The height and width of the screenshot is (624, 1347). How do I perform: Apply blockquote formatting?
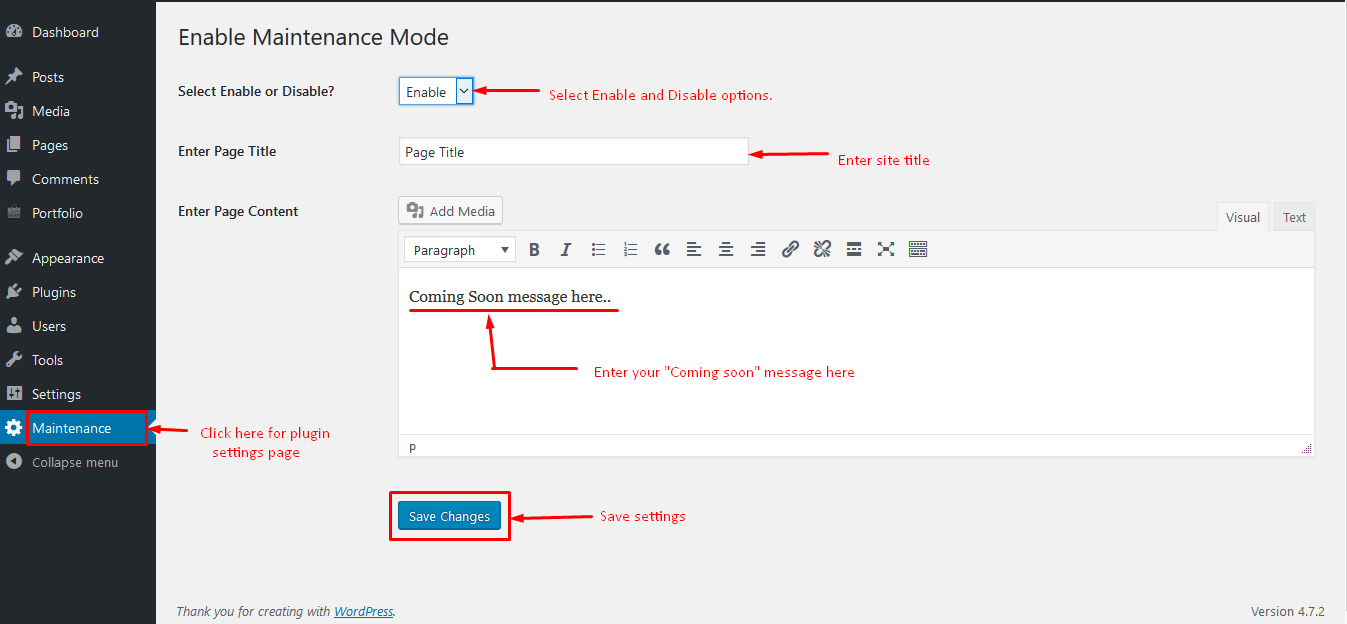(x=662, y=249)
